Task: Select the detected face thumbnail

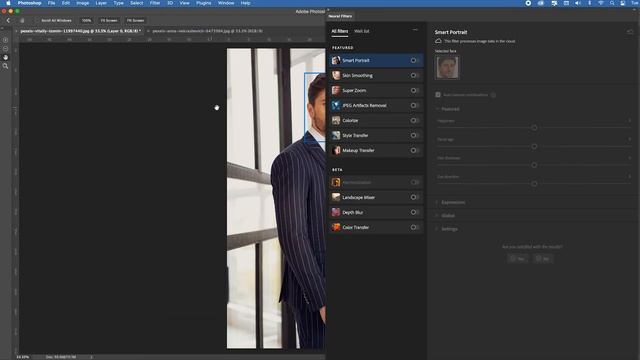Action: [447, 67]
